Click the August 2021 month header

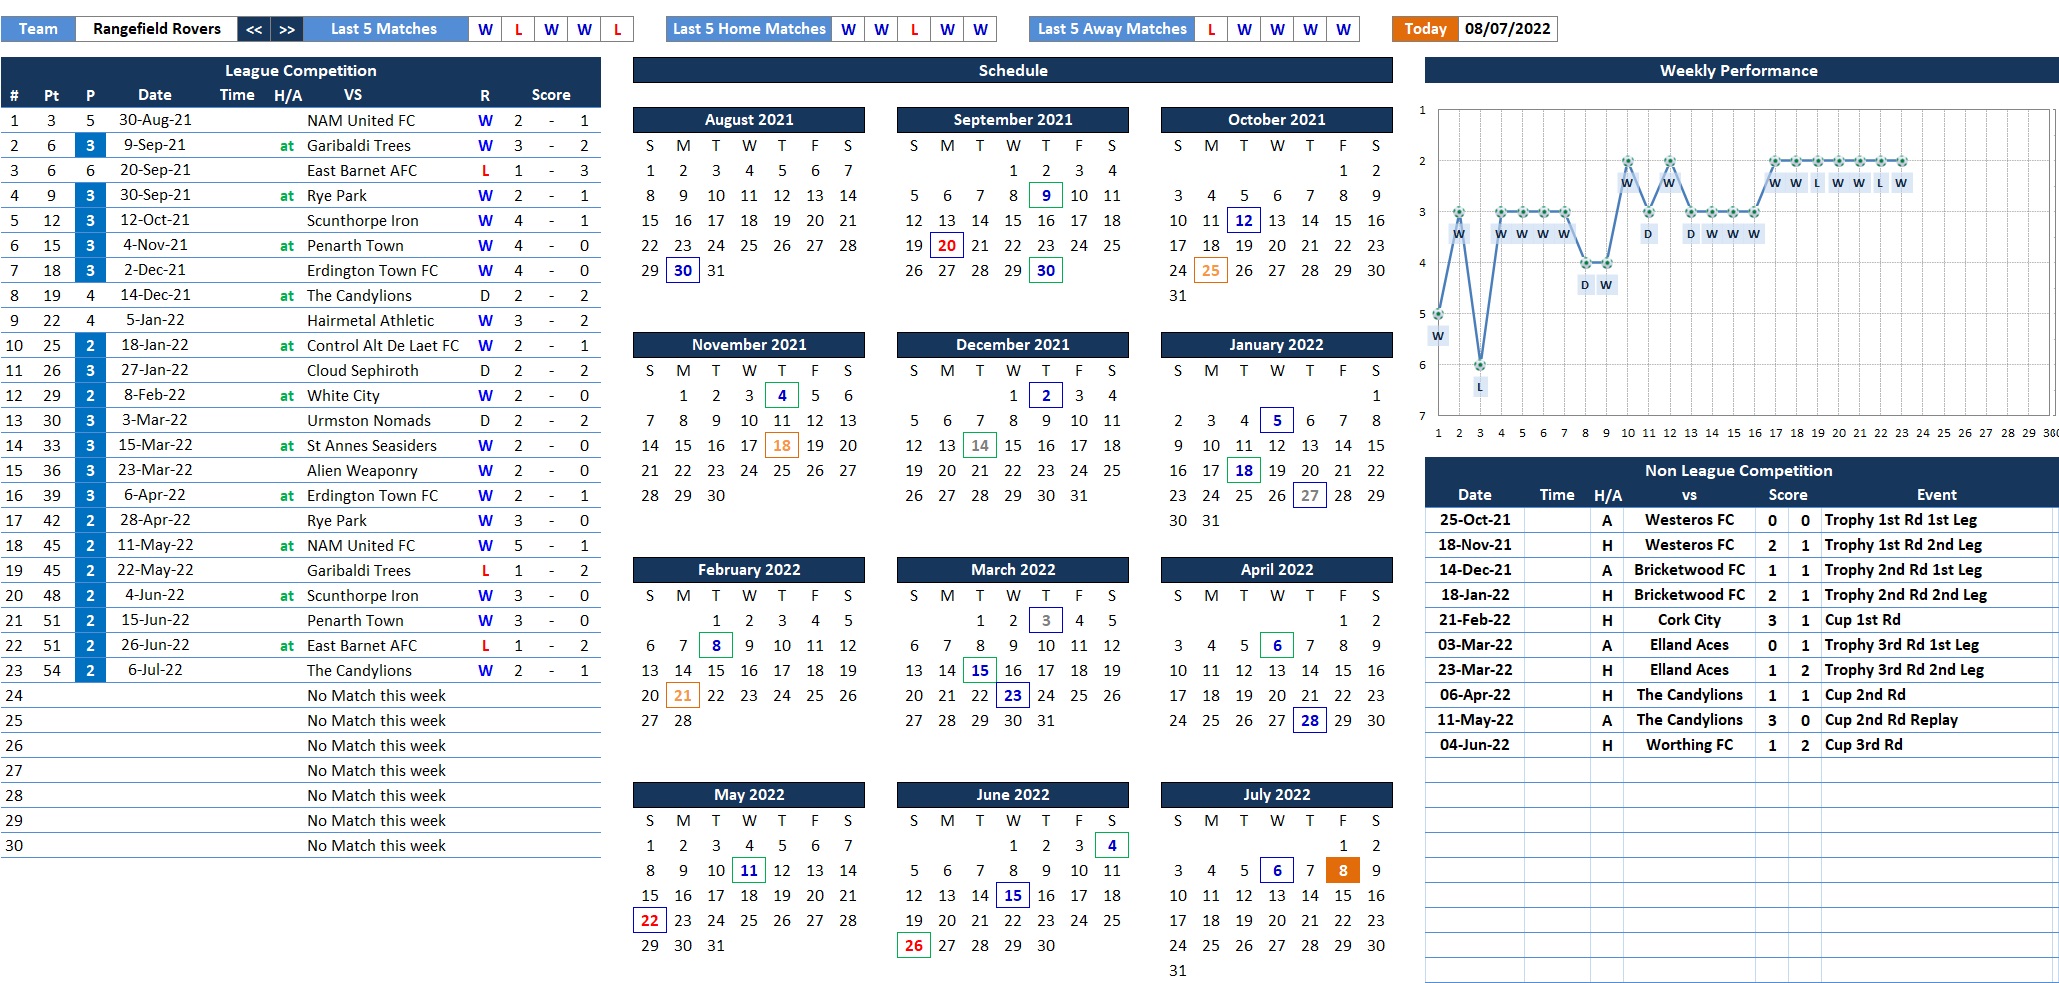point(748,120)
